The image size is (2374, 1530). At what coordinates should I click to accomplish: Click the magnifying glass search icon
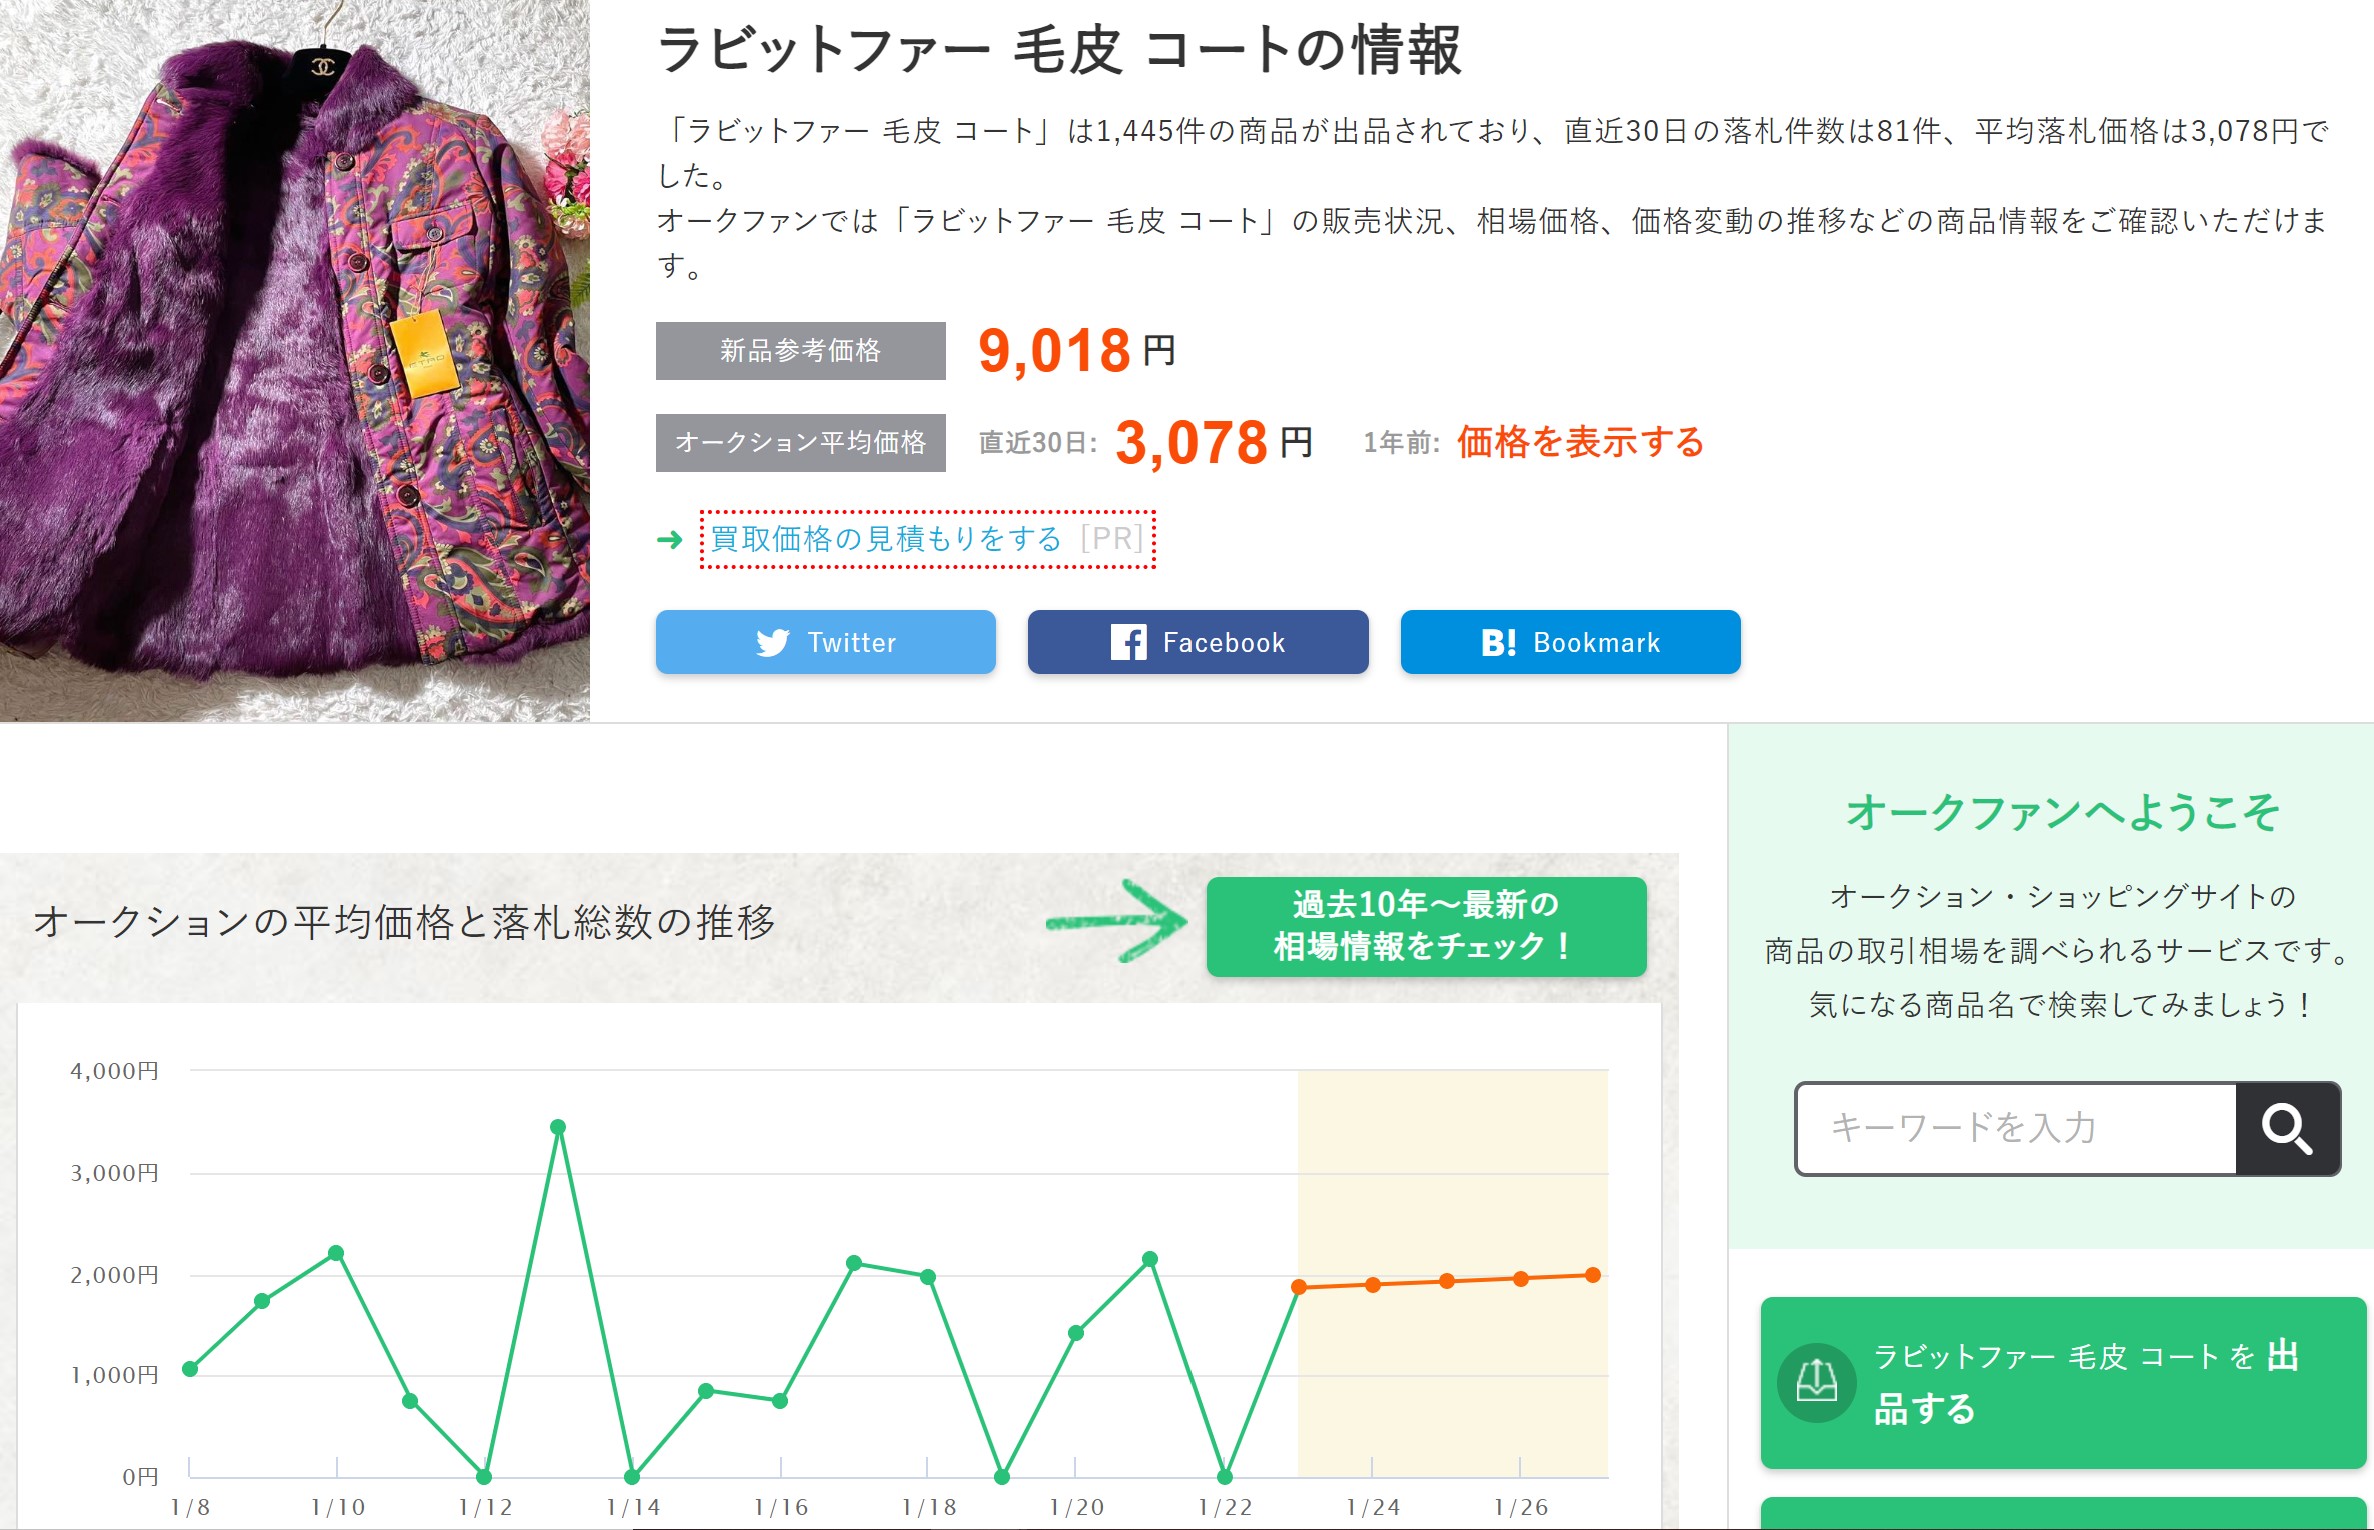pos(2287,1128)
